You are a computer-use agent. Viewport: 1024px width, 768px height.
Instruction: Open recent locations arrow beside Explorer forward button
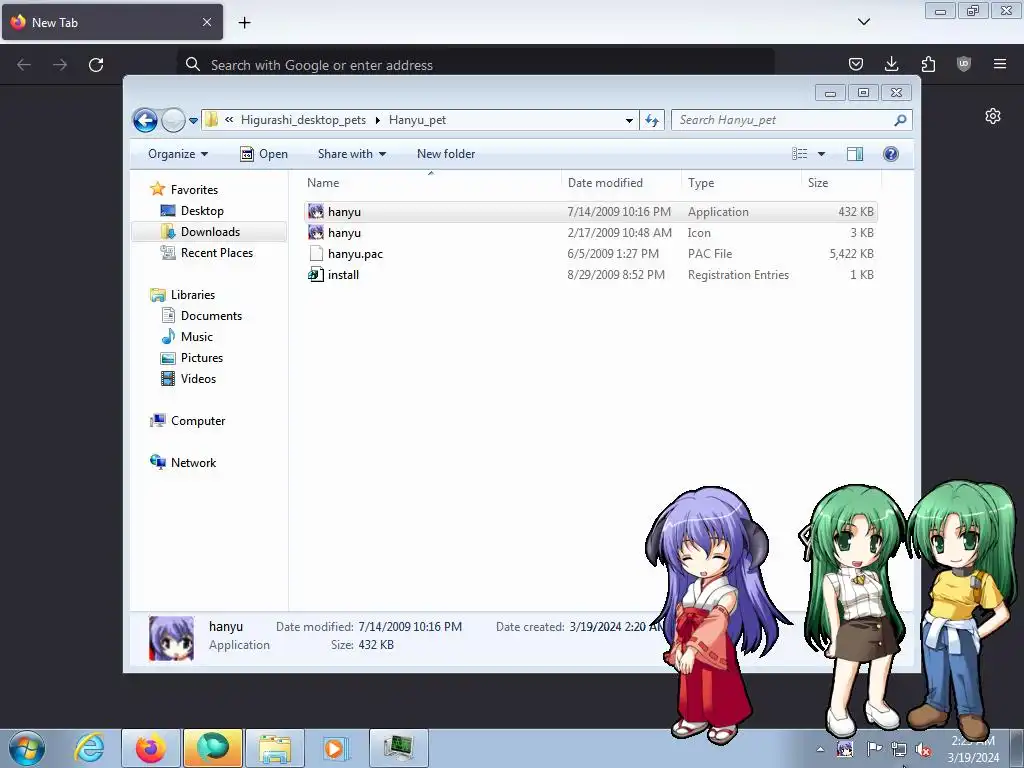coord(193,121)
